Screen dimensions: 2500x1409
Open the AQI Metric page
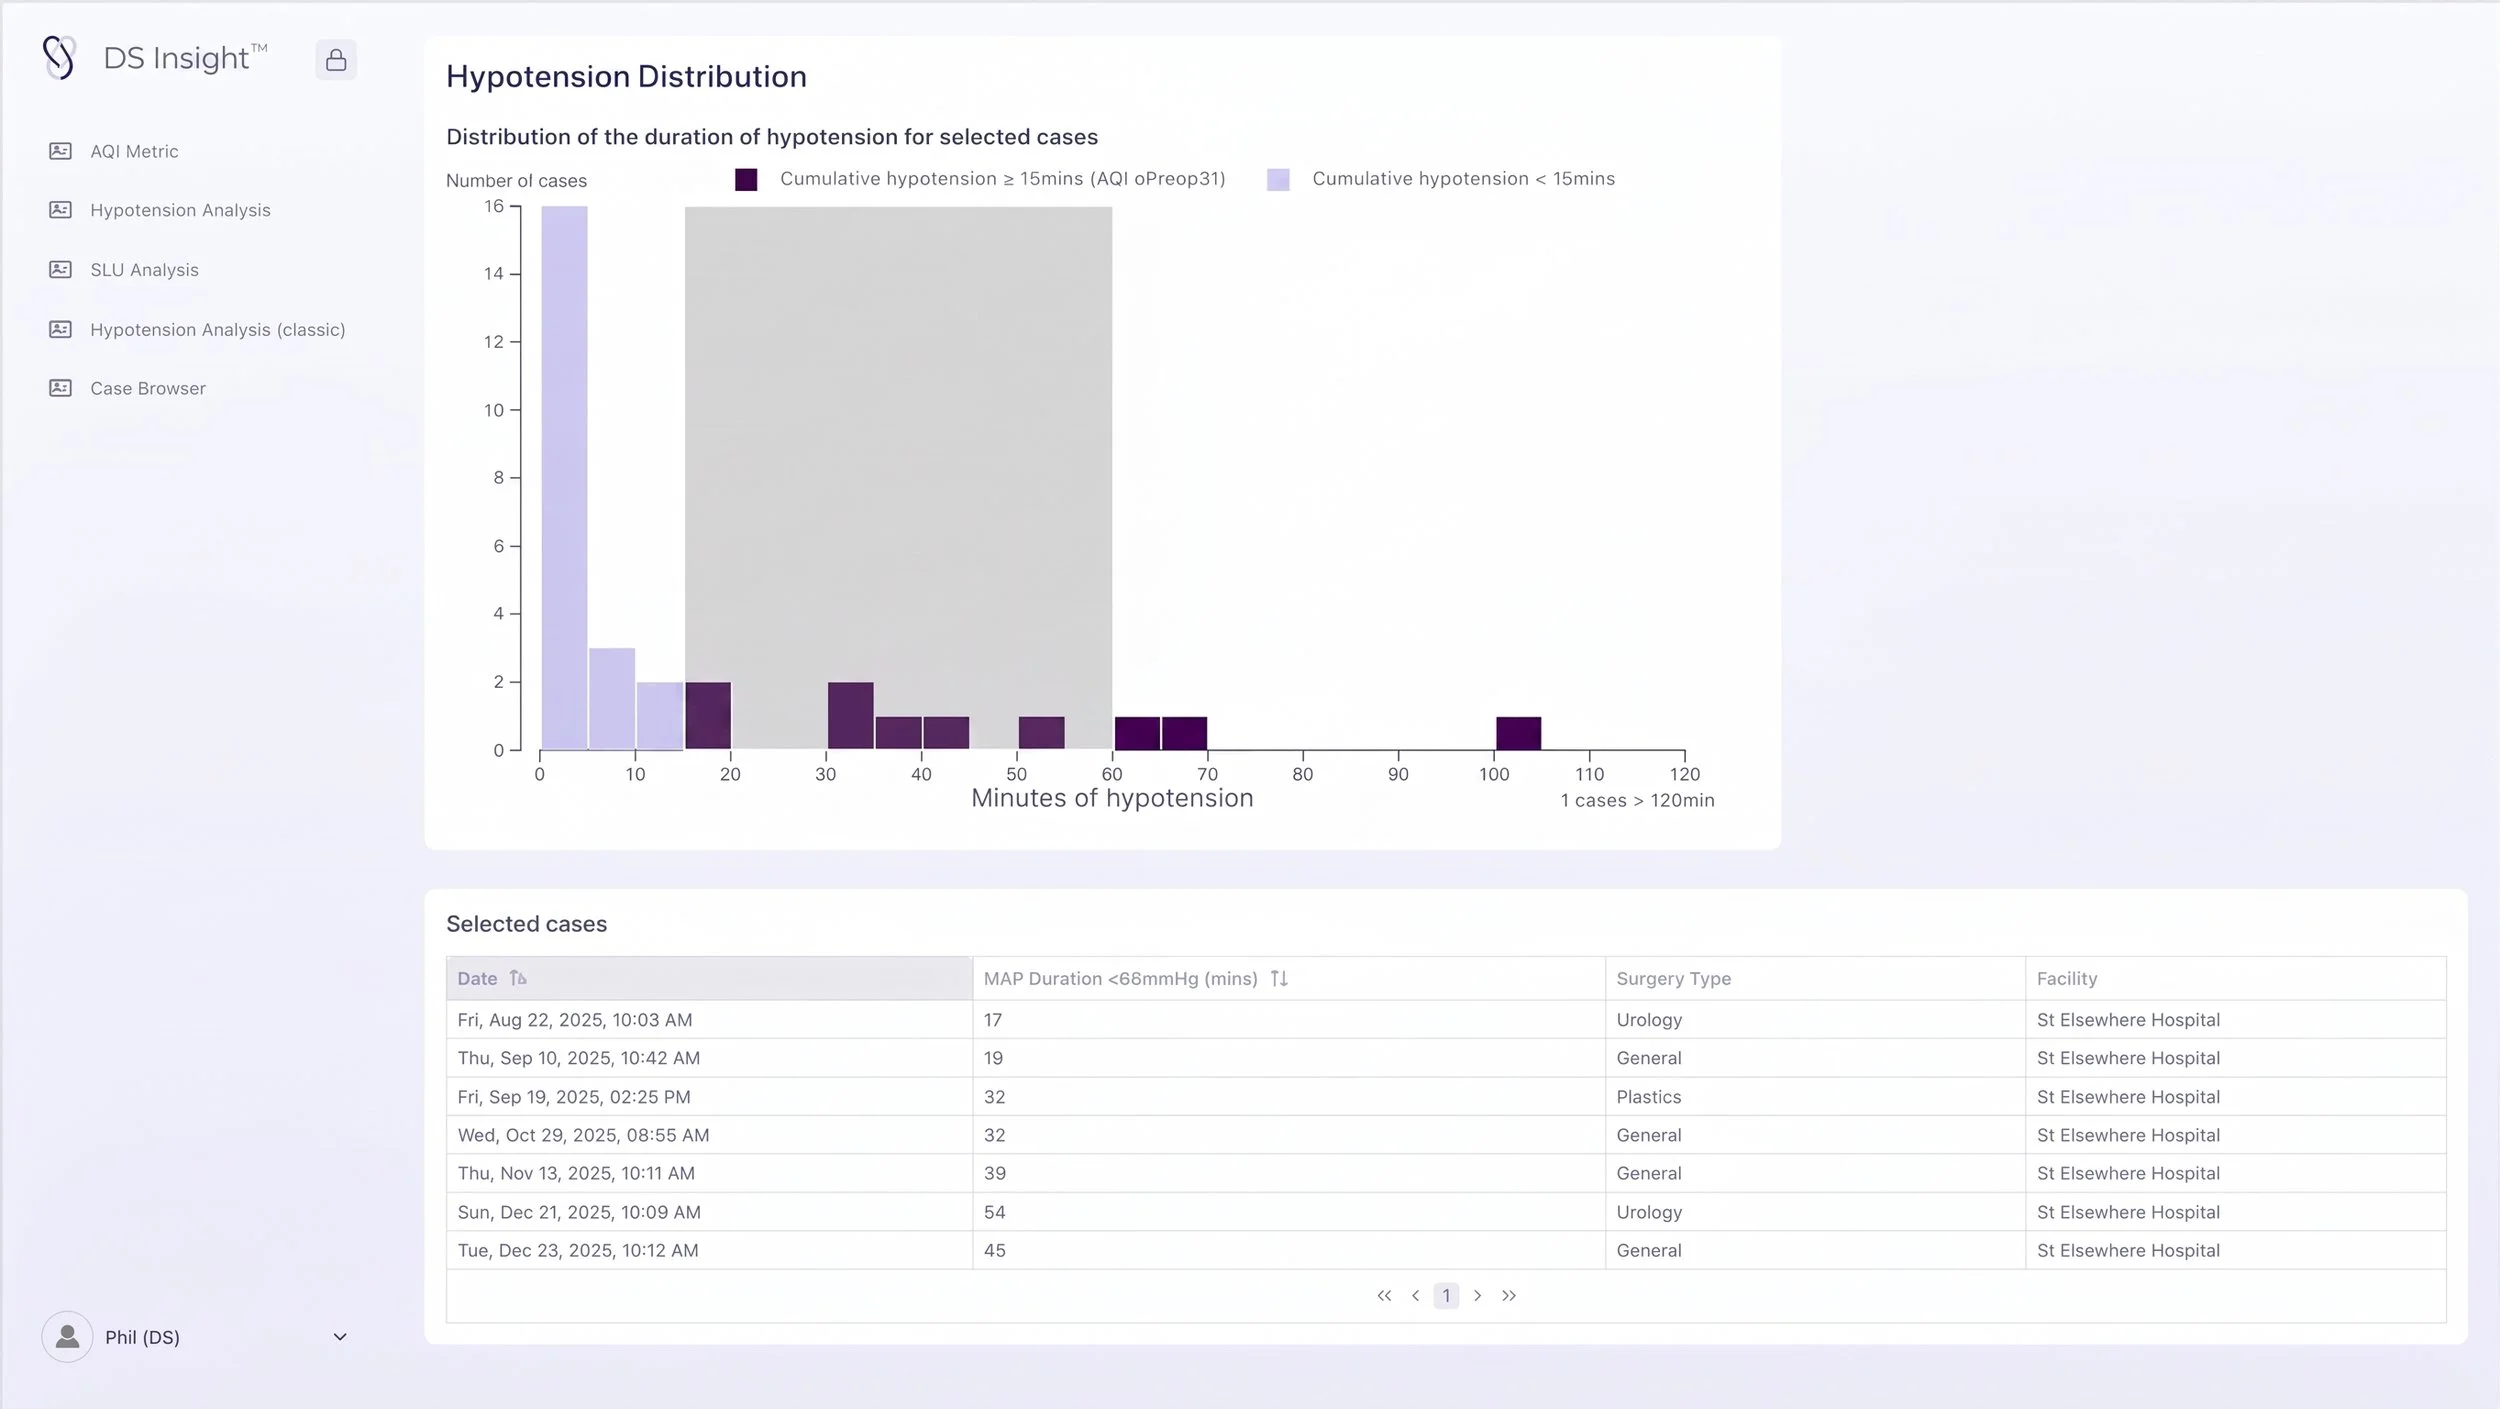(134, 151)
